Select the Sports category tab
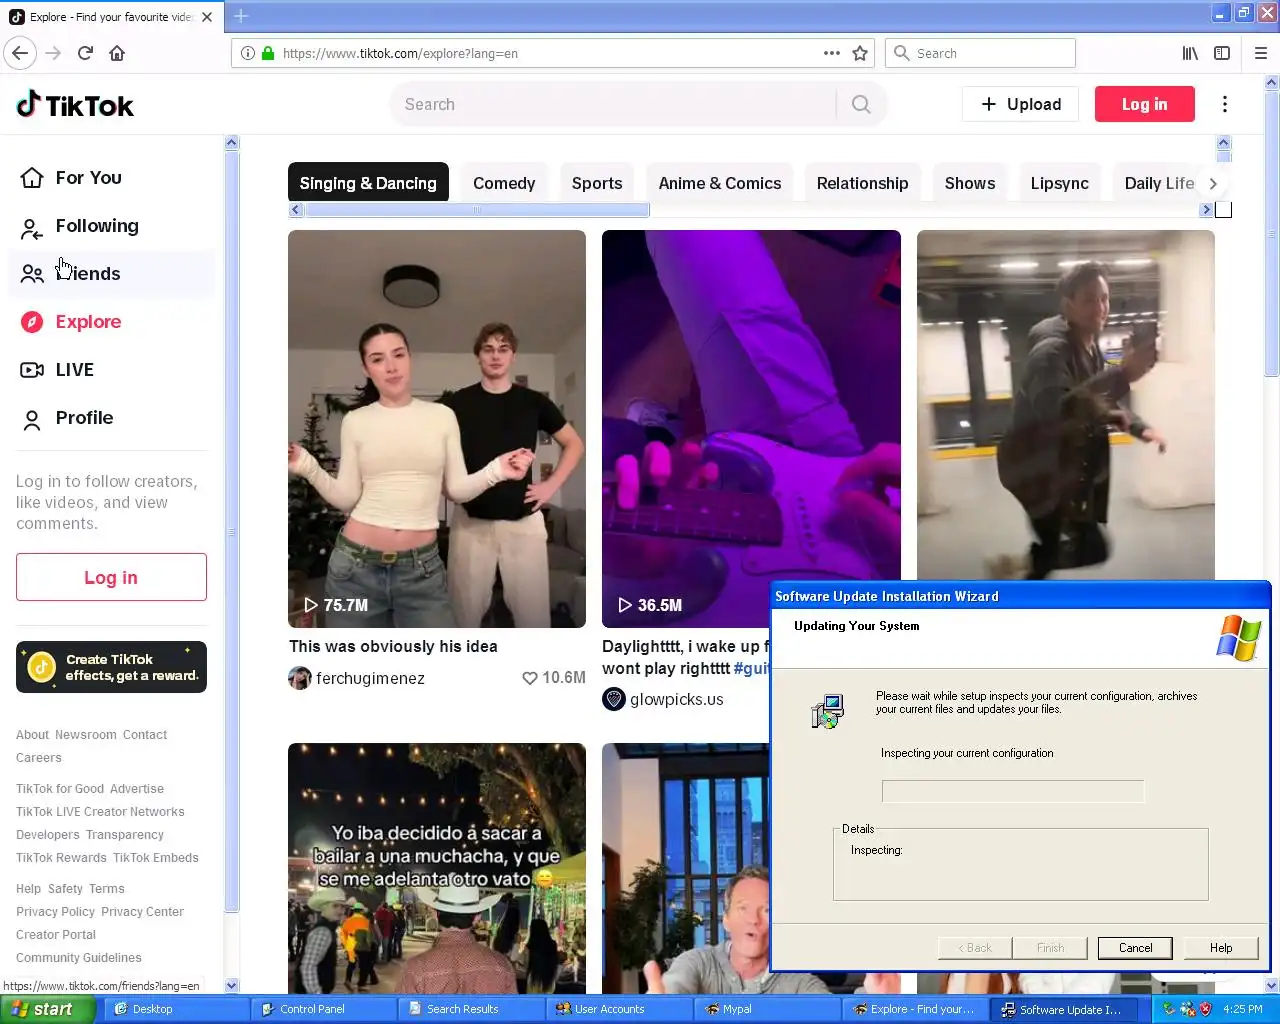 pyautogui.click(x=597, y=183)
